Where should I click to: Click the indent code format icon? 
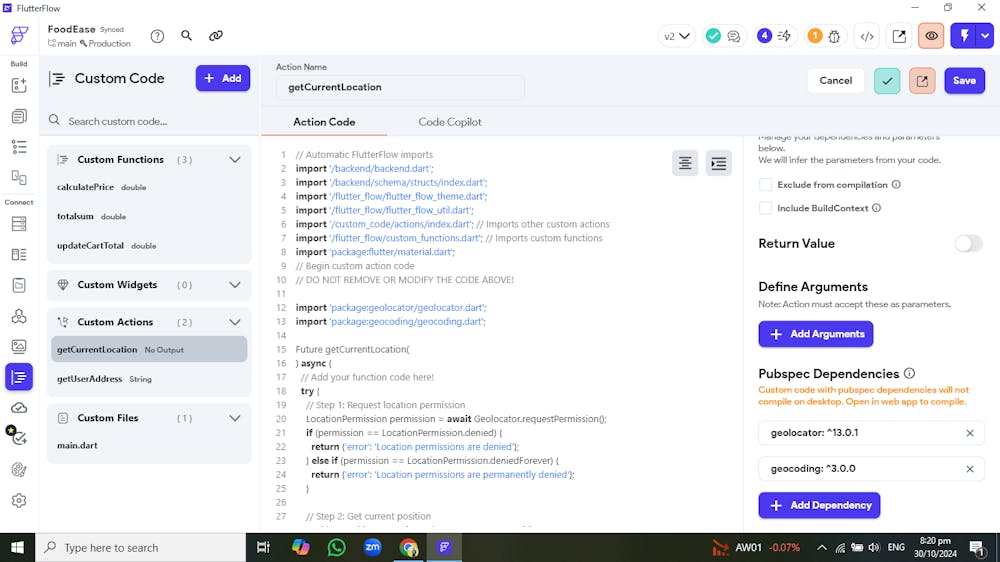719,163
